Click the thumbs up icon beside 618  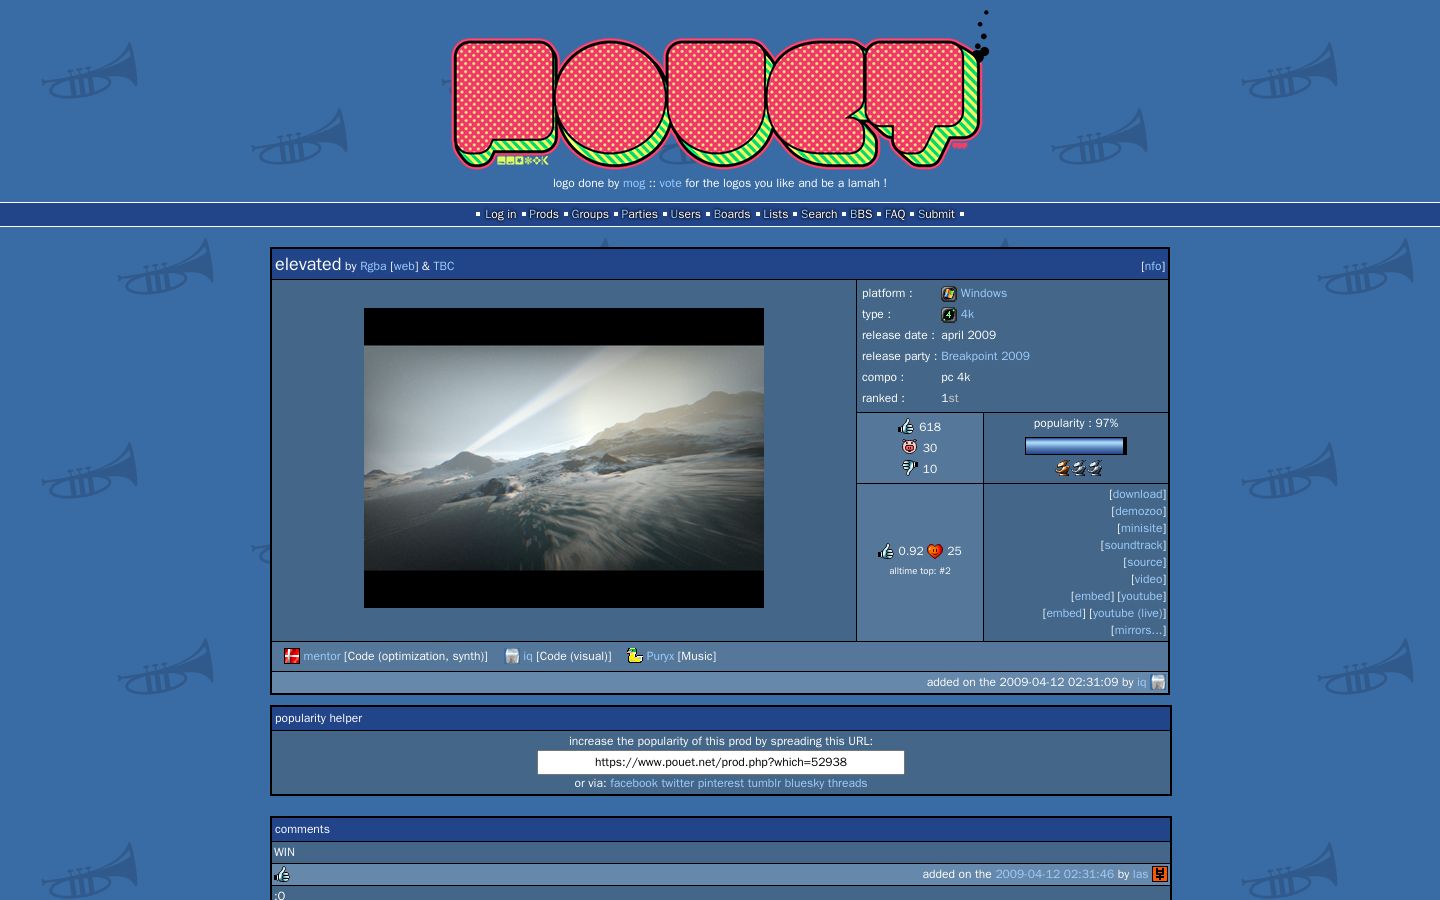(906, 426)
